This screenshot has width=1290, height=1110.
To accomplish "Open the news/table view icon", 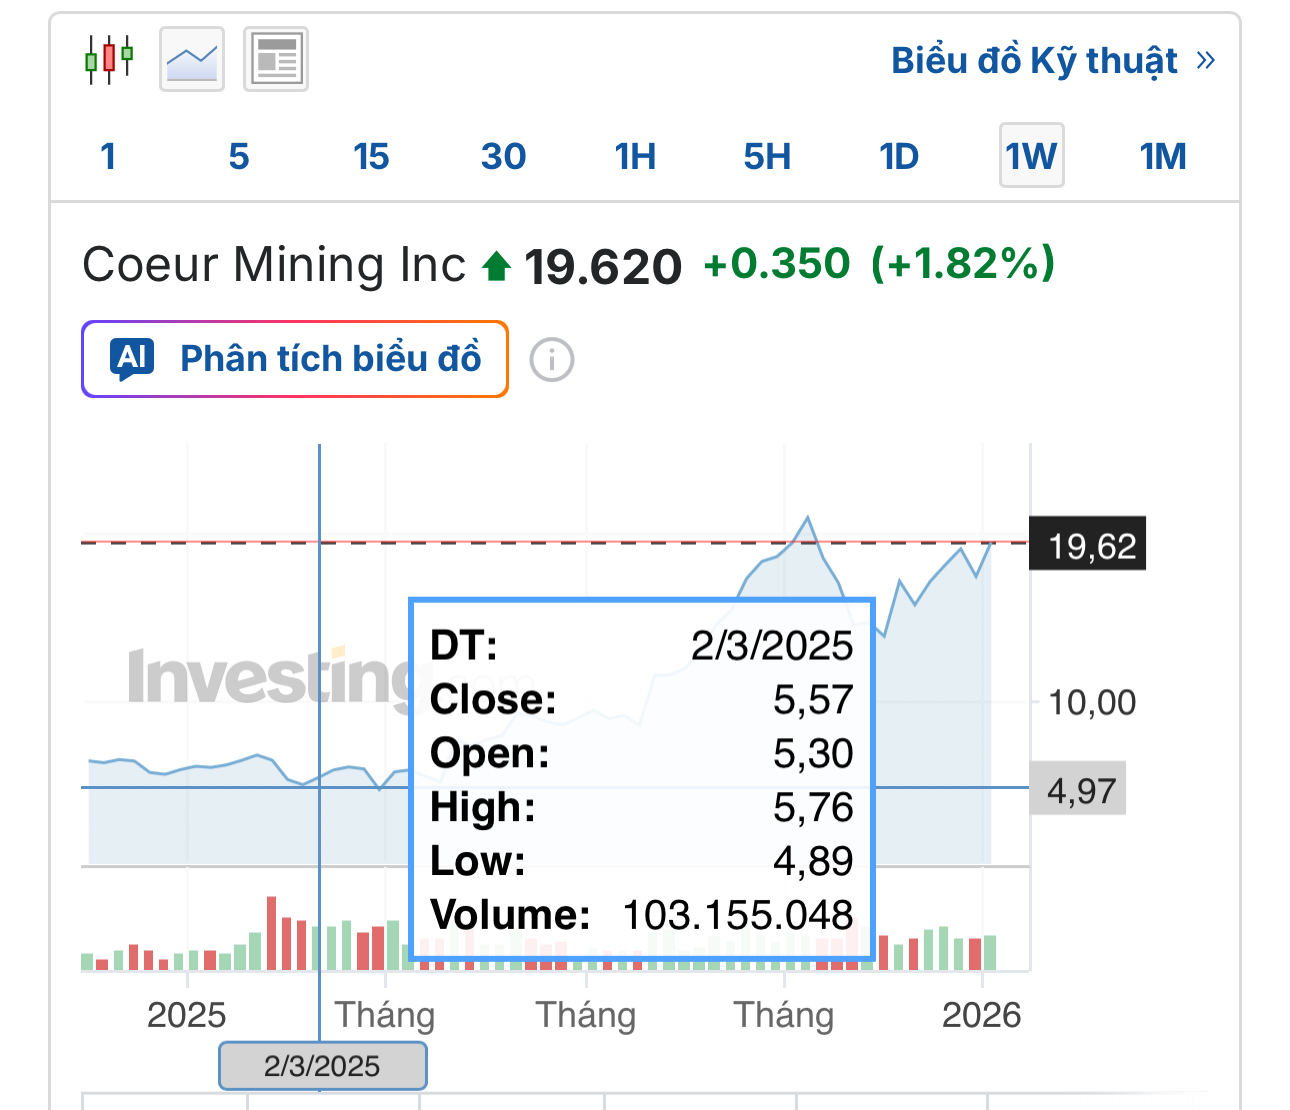I will click(x=276, y=60).
